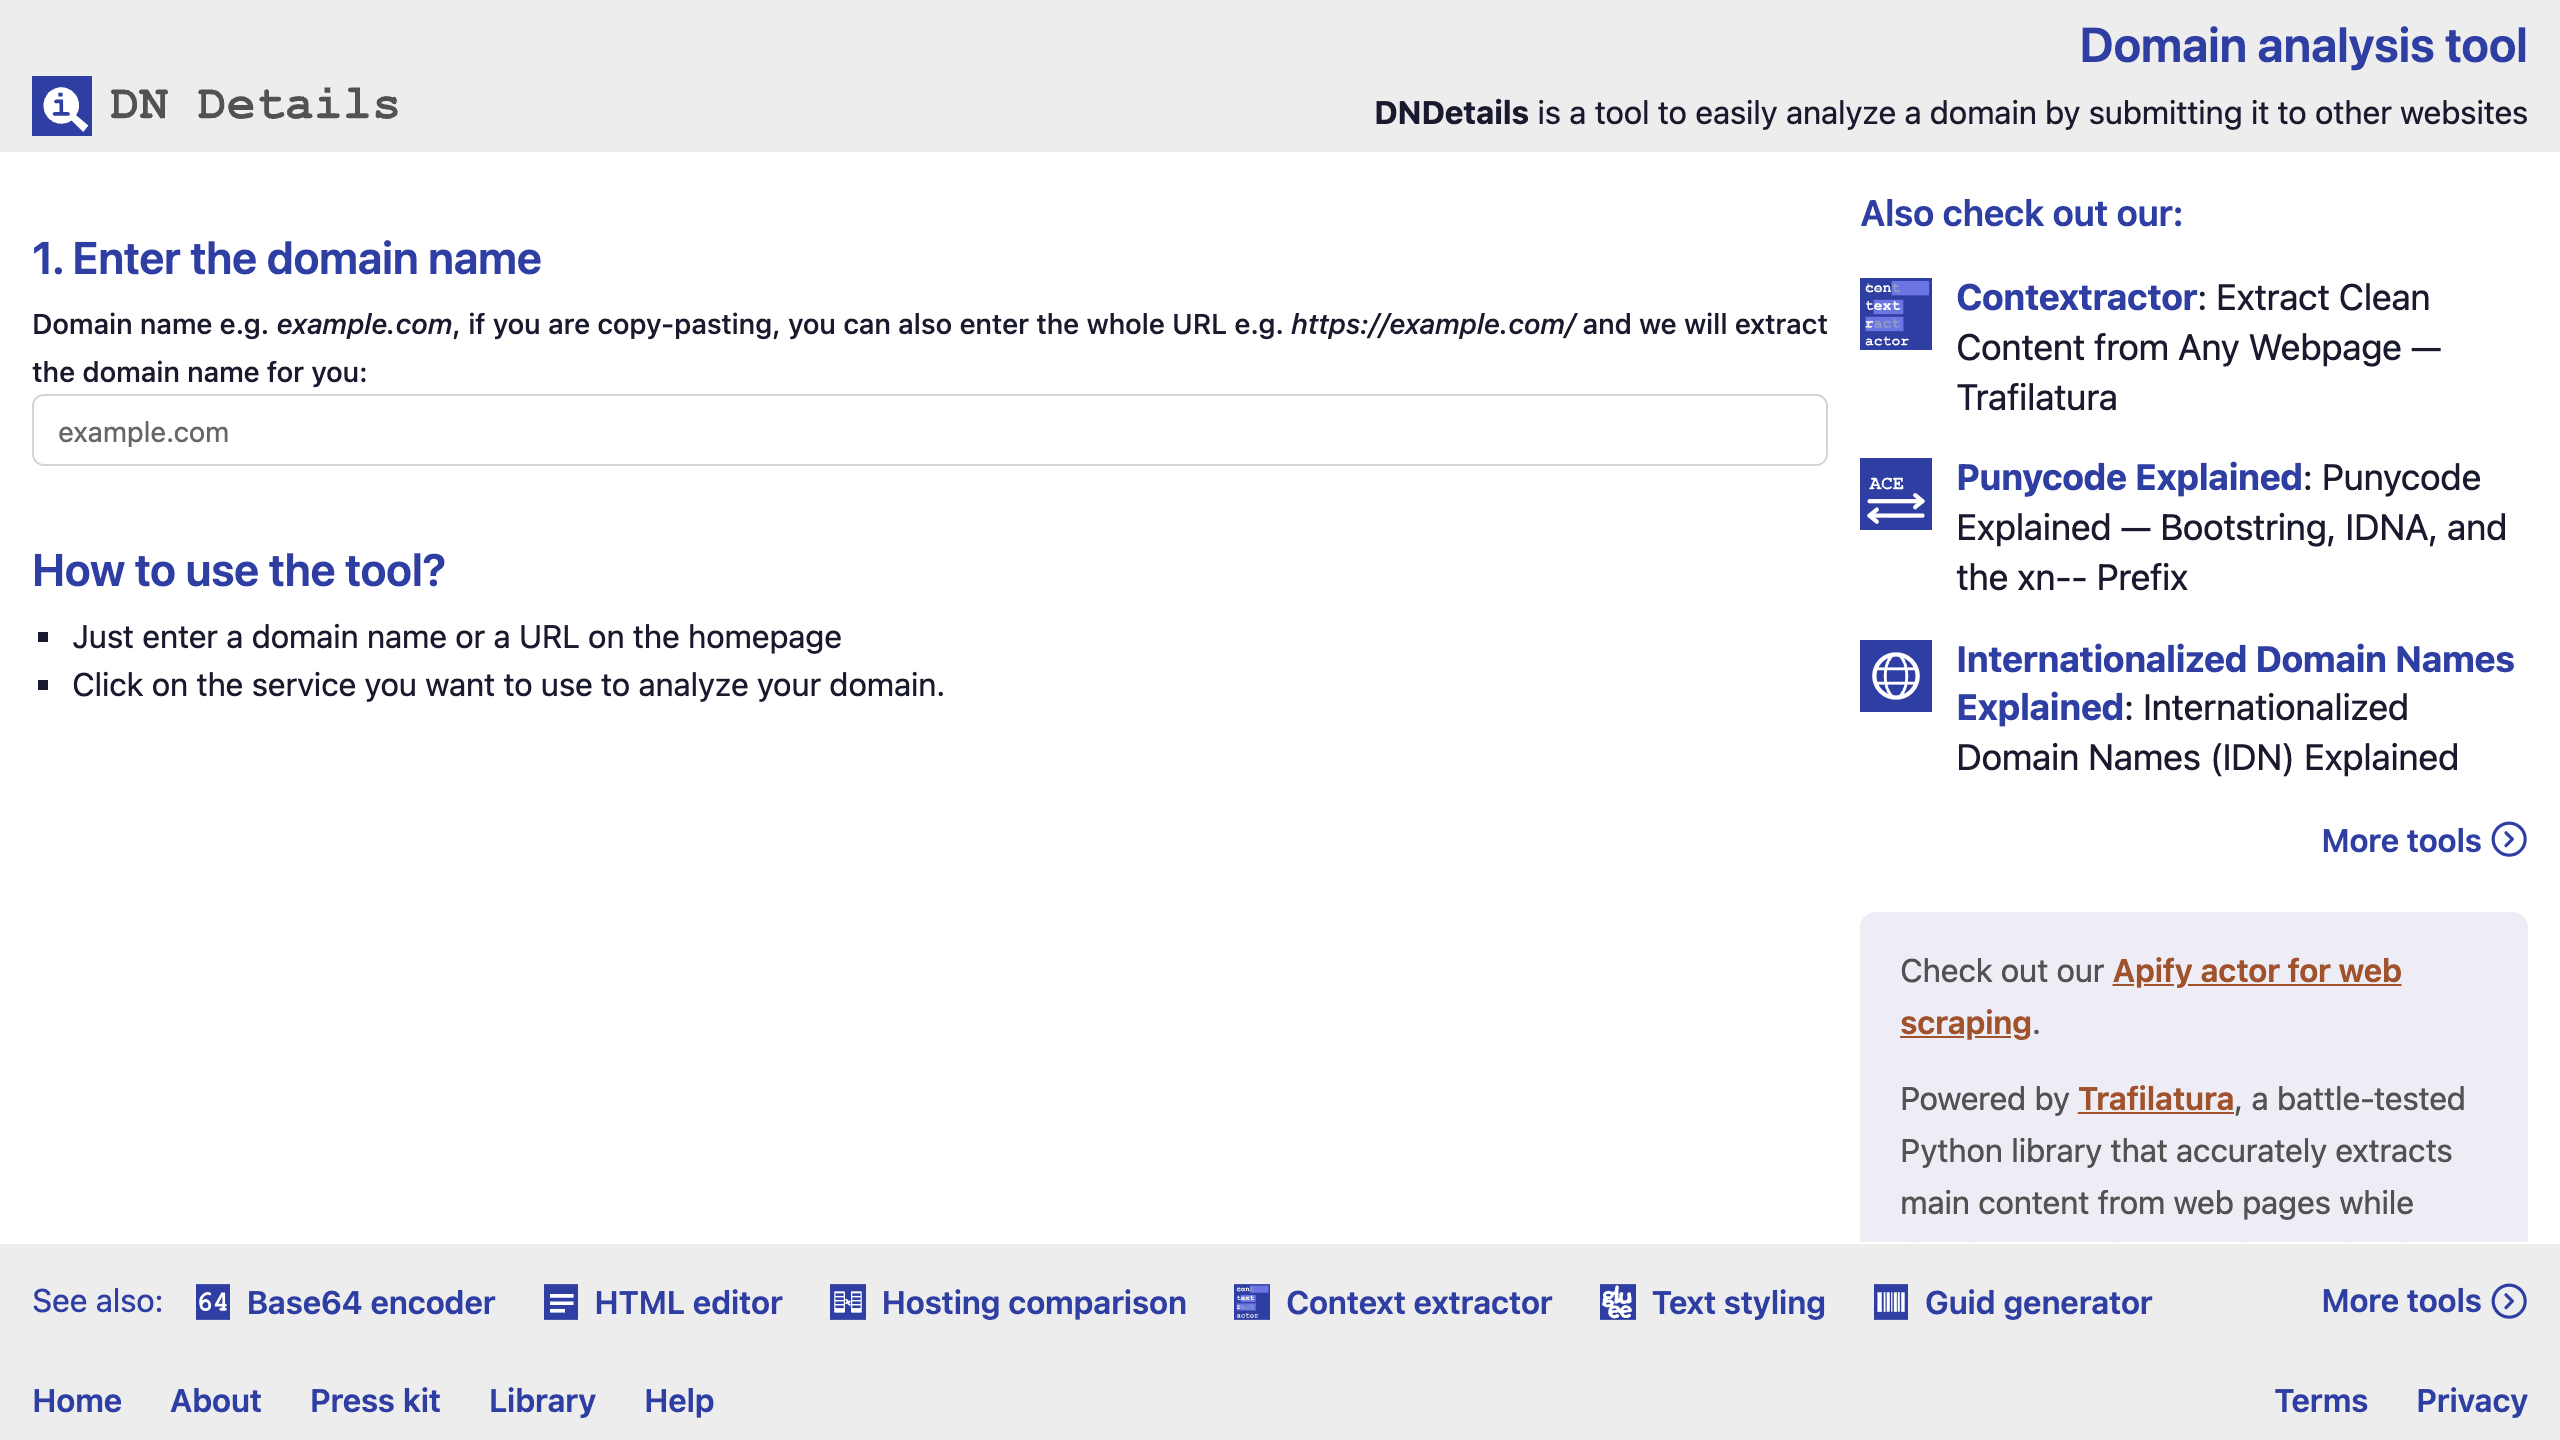Viewport: 2560px width, 1440px height.
Task: Click the Punycode ACE arrows icon
Action: [1895, 494]
